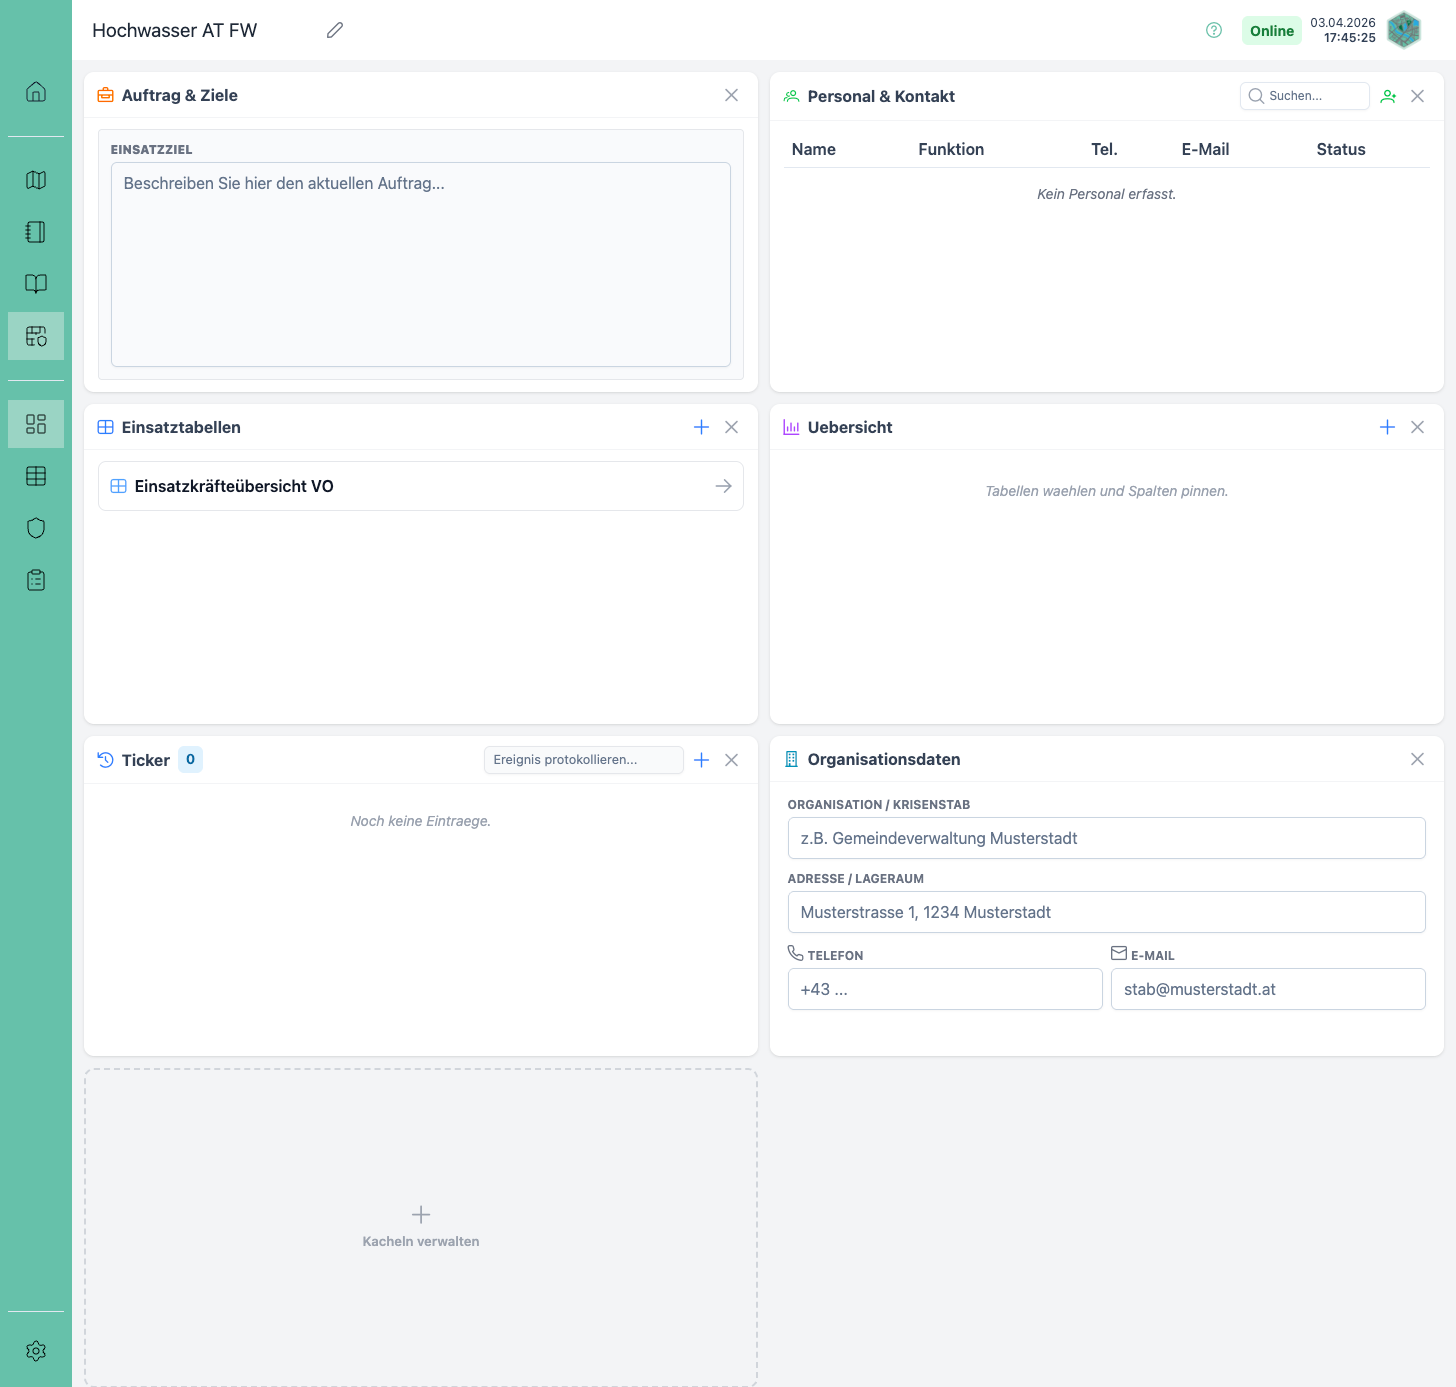Select the table grid sidebar icon
This screenshot has width=1456, height=1387.
click(36, 476)
